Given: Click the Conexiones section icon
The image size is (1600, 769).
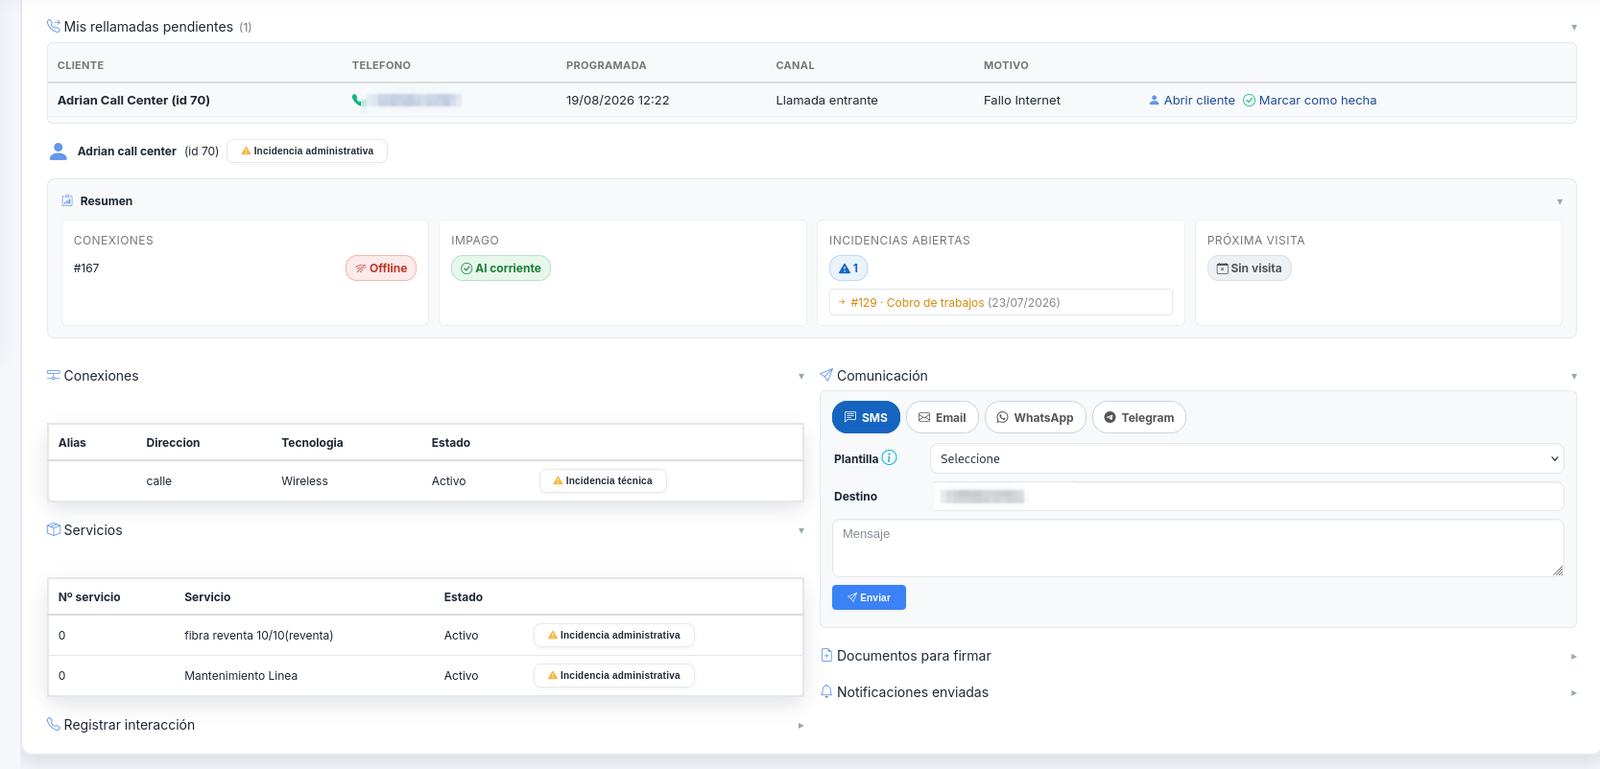Looking at the screenshot, I should pyautogui.click(x=53, y=375).
